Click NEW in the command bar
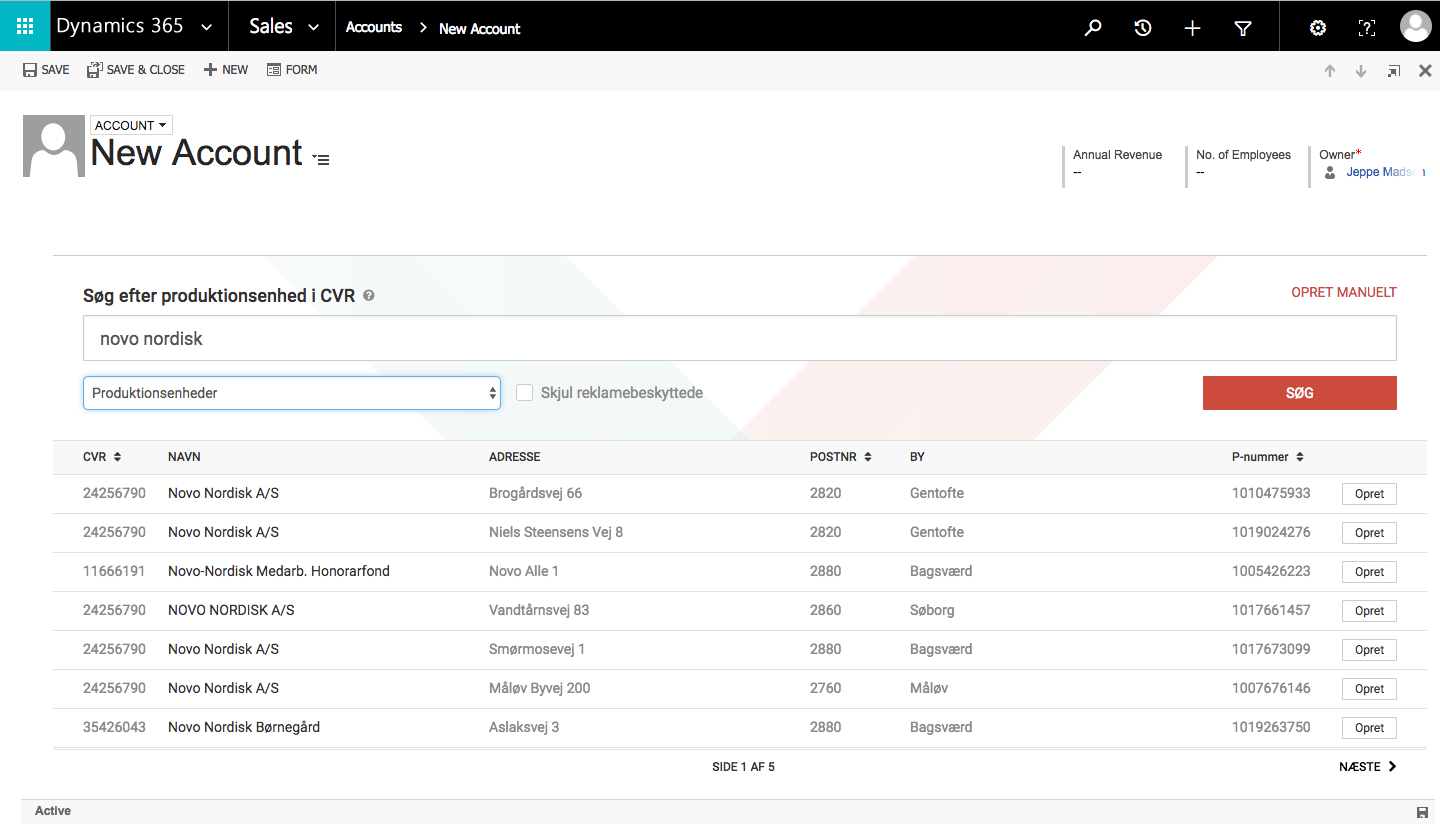 pos(226,70)
